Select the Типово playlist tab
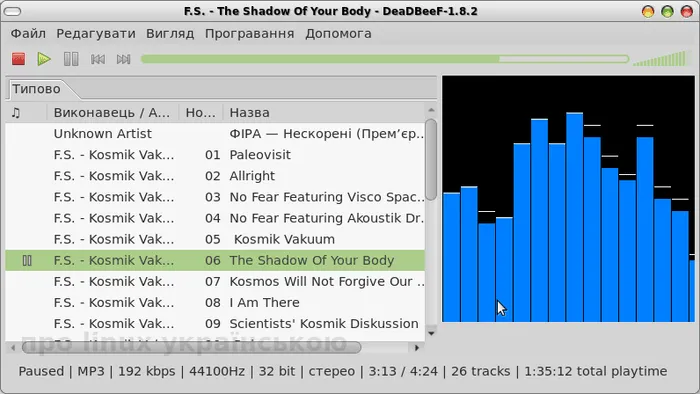The height and width of the screenshot is (394, 700). click(37, 89)
